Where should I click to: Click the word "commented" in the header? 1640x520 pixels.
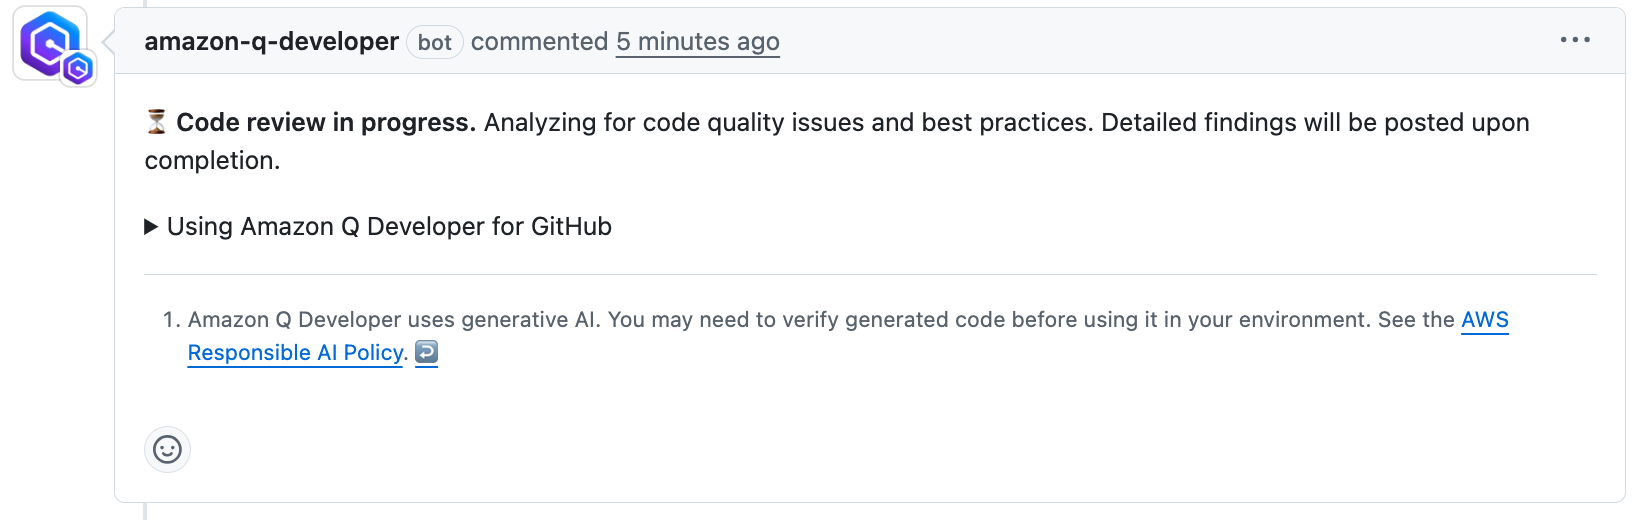[539, 41]
